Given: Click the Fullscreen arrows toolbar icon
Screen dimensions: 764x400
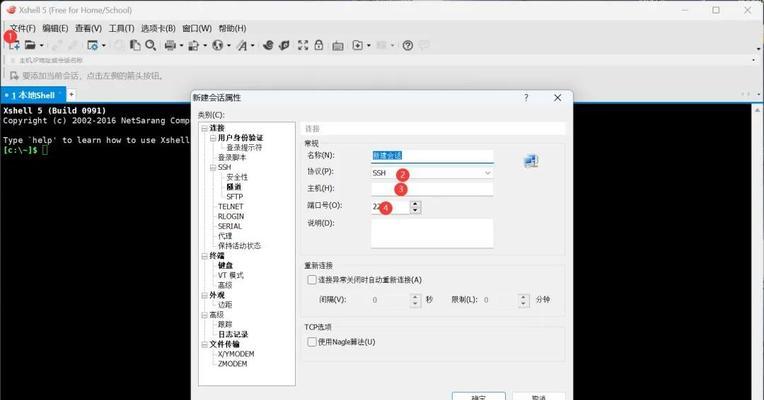Looking at the screenshot, I should tap(303, 45).
